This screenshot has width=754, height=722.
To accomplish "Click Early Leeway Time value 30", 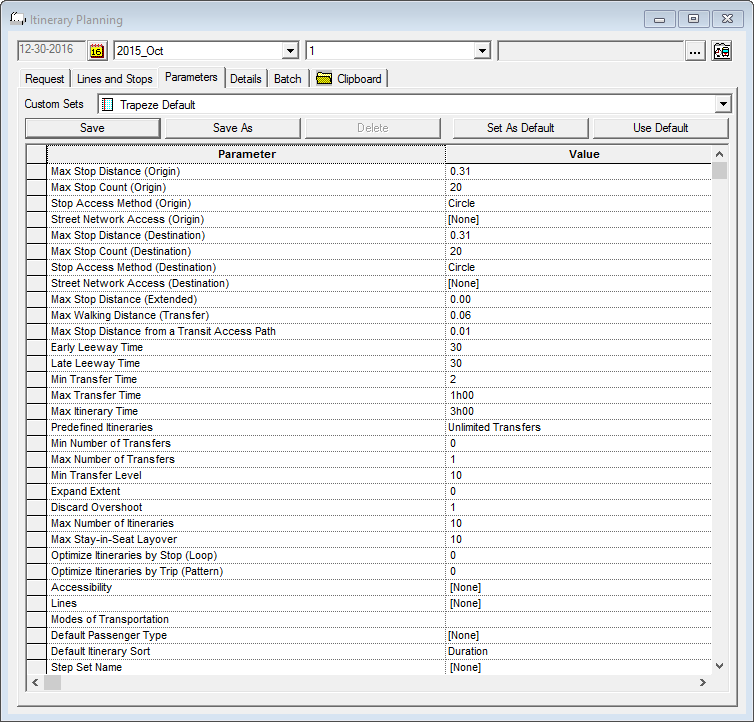I will click(578, 348).
